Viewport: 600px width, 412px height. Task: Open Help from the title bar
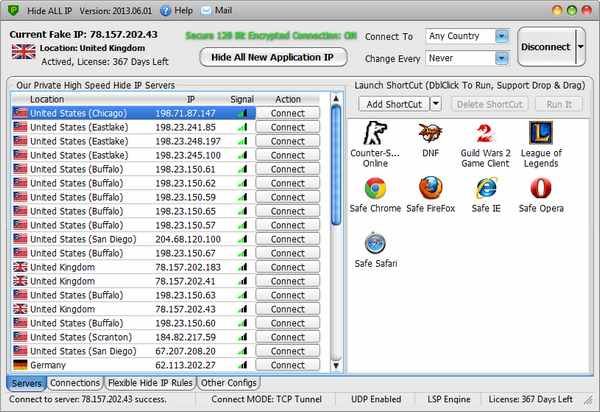176,11
